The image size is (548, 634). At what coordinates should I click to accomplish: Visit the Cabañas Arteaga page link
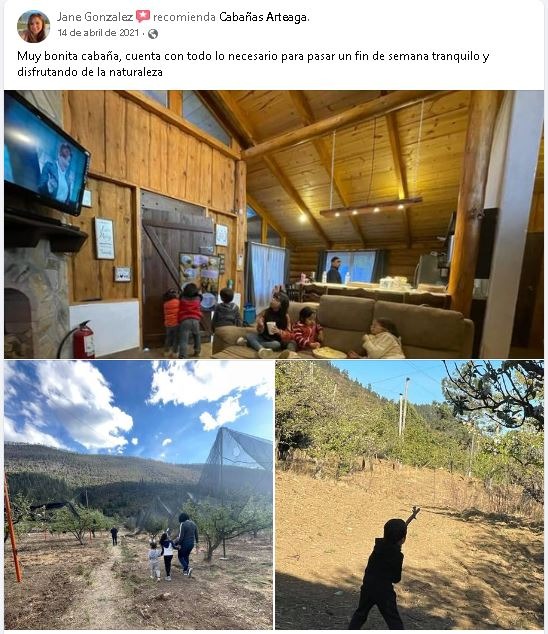(264, 17)
